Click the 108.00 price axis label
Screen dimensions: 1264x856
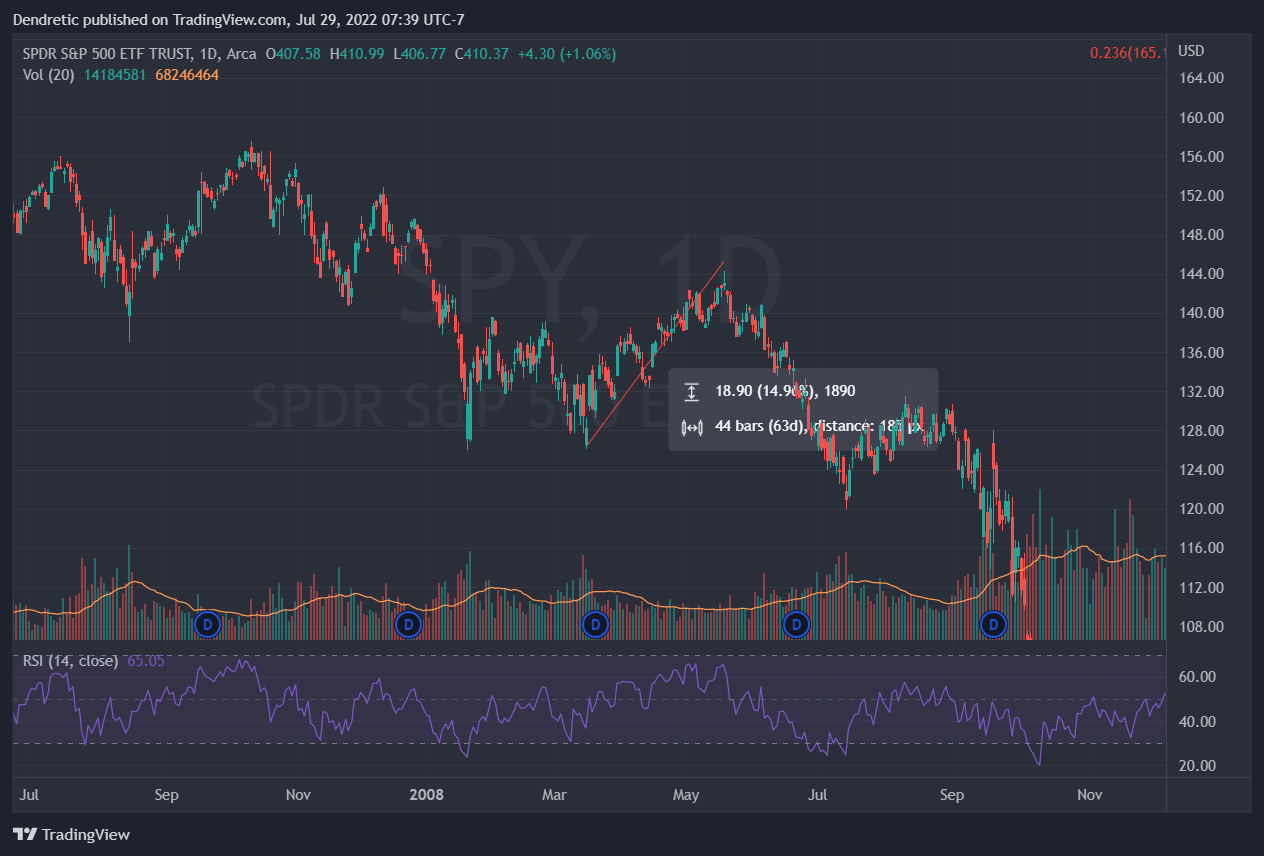coord(1199,627)
